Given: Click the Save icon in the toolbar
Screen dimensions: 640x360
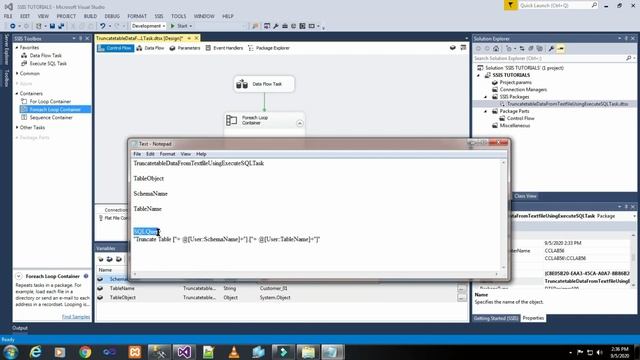Looking at the screenshot, I should click(52, 26).
